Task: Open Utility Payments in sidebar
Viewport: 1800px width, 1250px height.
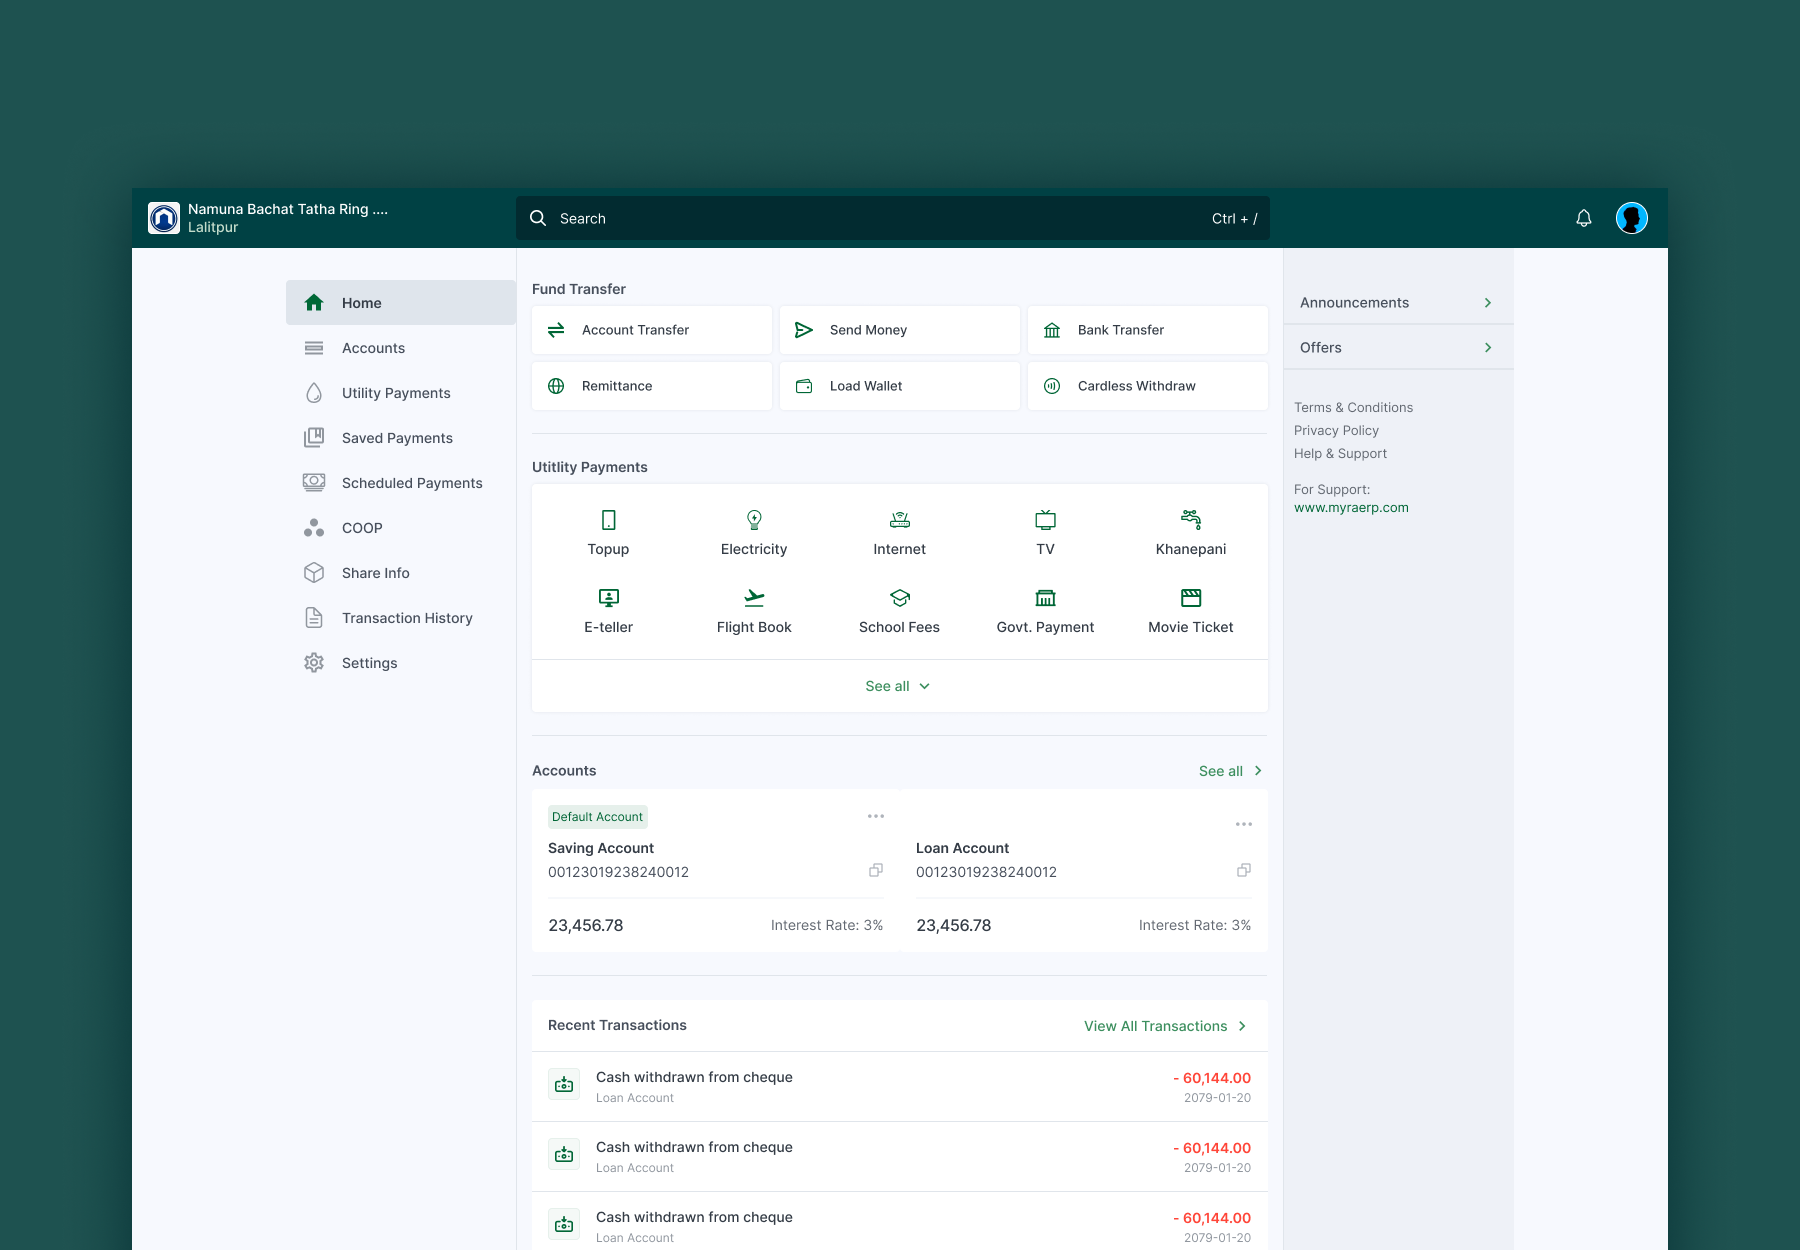Action: pos(401,392)
